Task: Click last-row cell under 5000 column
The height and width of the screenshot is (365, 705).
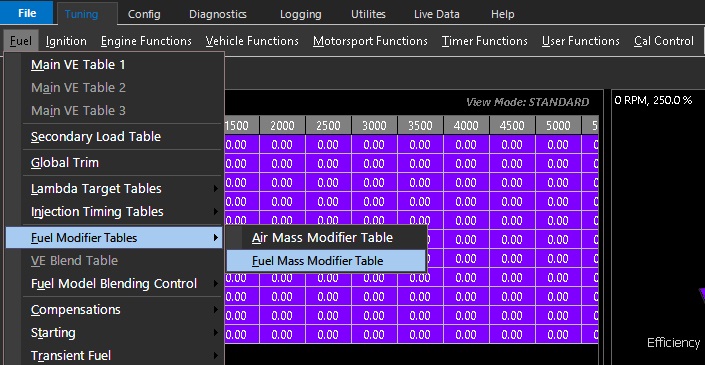Action: coord(558,334)
